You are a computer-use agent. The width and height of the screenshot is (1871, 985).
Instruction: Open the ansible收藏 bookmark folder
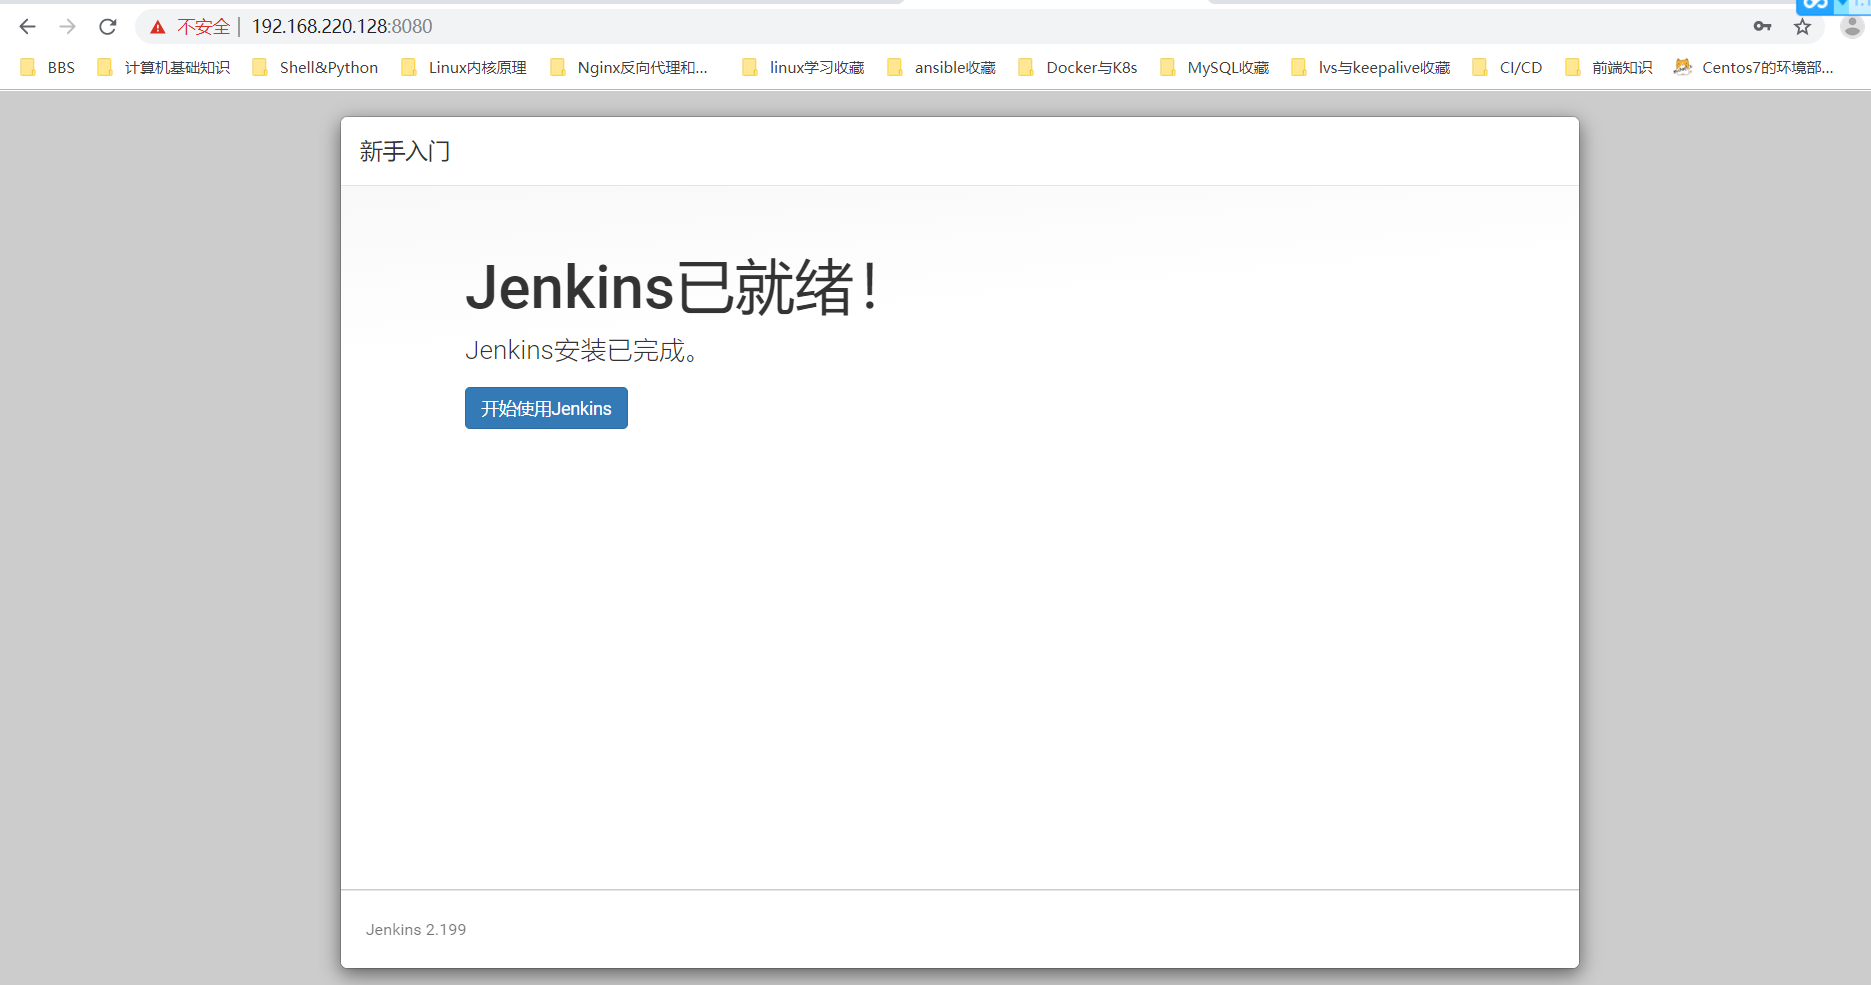[x=942, y=67]
